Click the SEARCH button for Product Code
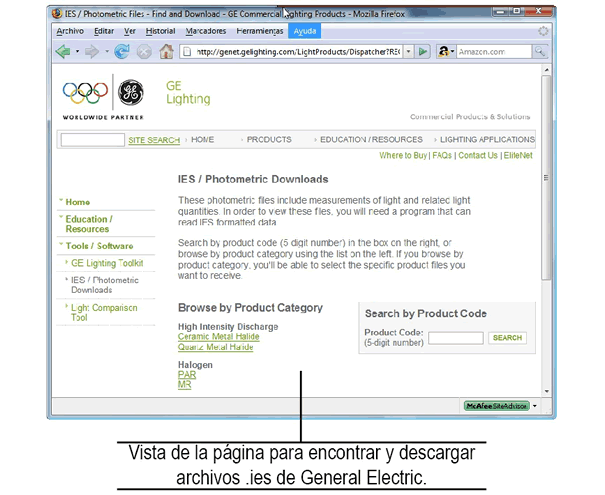 (x=507, y=338)
